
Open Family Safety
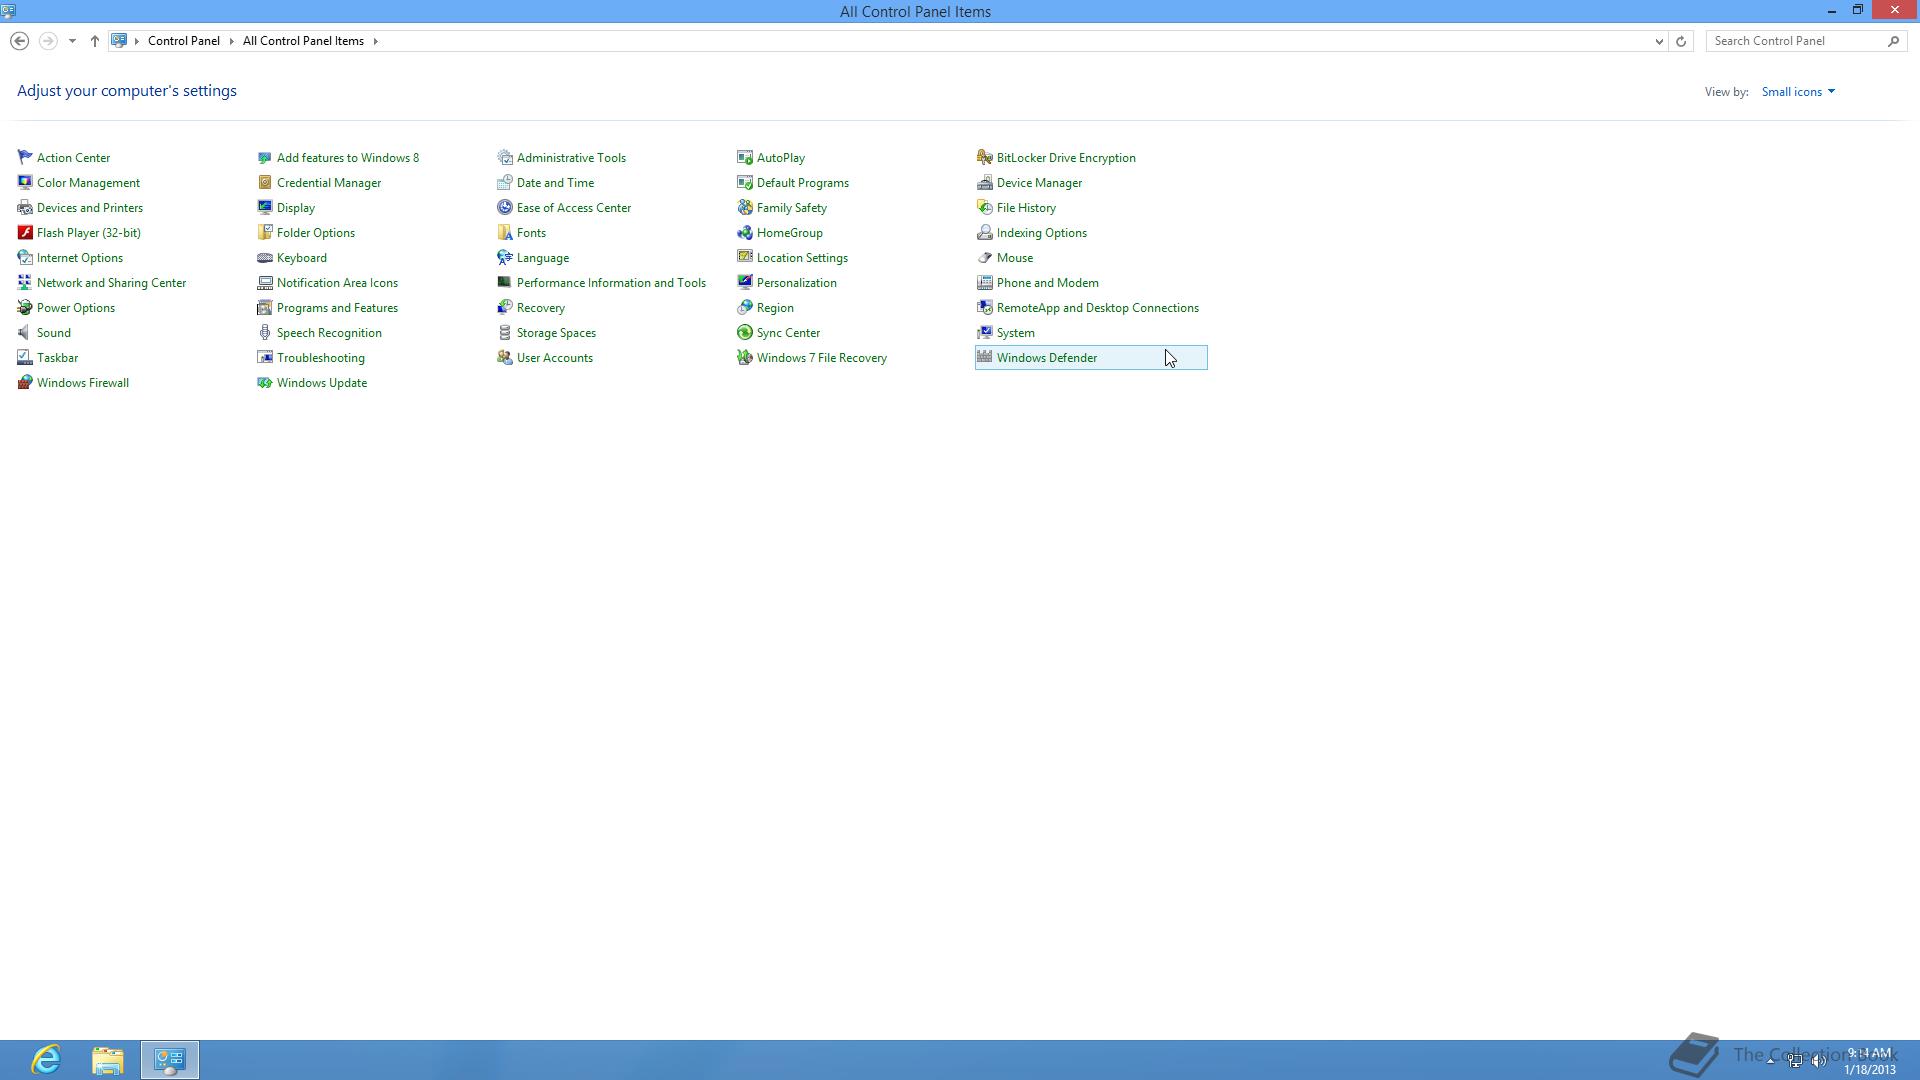click(791, 207)
